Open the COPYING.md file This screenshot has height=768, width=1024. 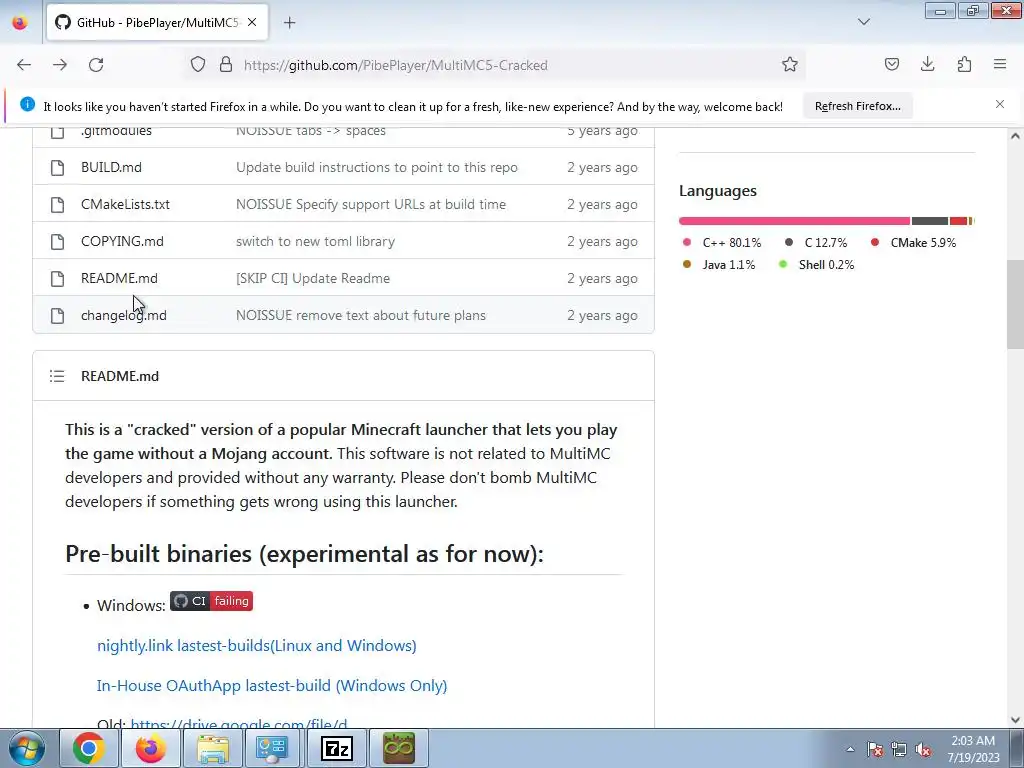tap(122, 242)
